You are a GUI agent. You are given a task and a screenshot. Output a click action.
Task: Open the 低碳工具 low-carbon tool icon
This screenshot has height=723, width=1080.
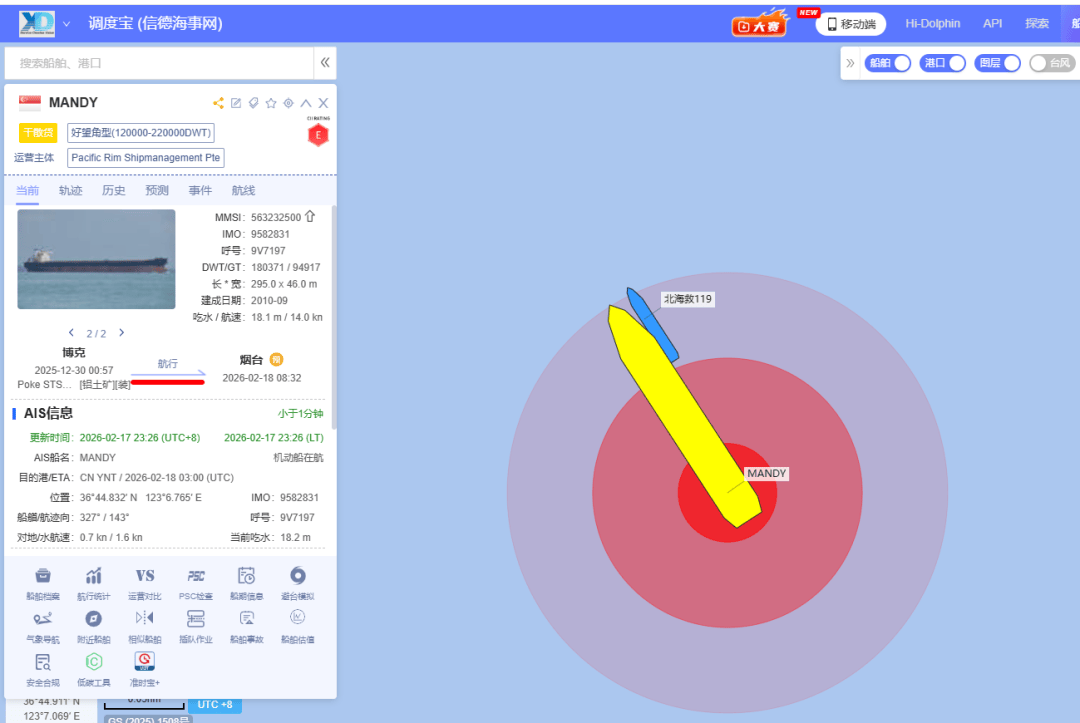94,662
